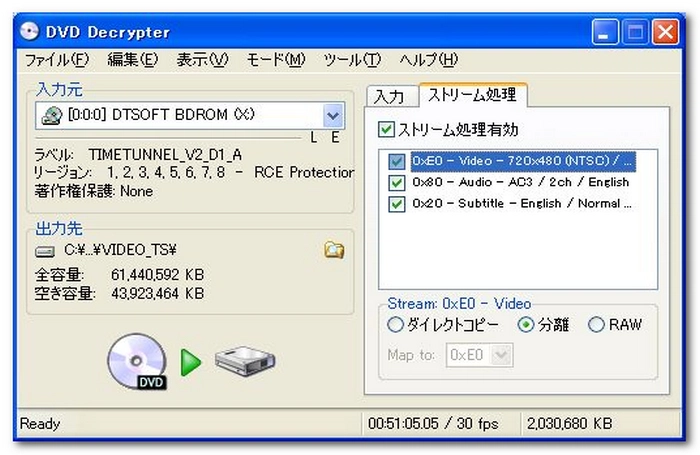Select the 0xE0 Video 720x480 stream row
Screen dimensions: 700x455
click(522, 161)
